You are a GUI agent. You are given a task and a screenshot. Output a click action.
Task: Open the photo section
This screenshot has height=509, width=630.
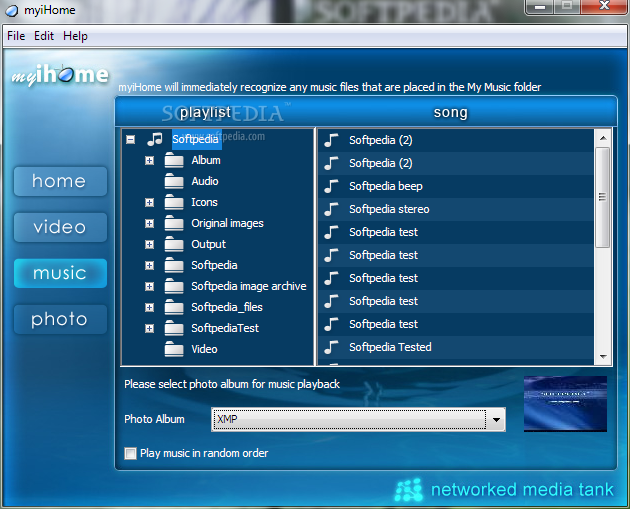coord(60,319)
